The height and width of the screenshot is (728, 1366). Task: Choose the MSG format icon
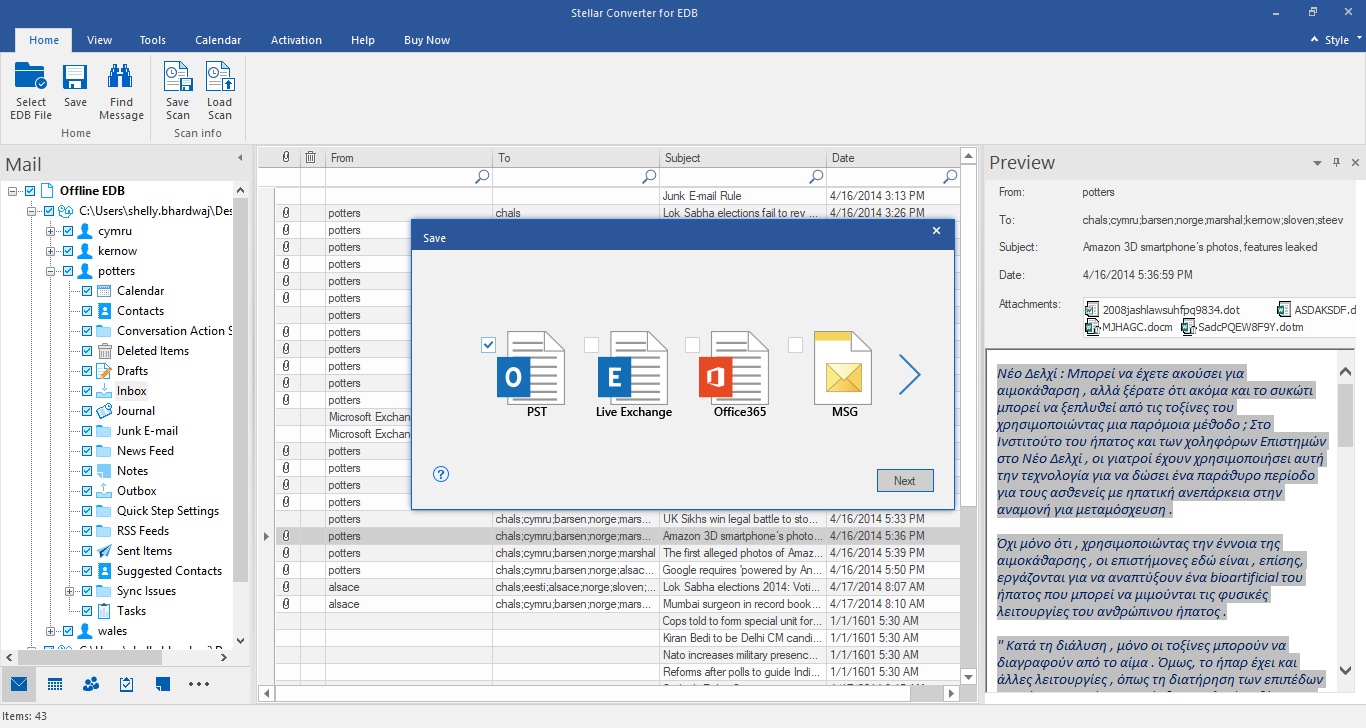(842, 367)
